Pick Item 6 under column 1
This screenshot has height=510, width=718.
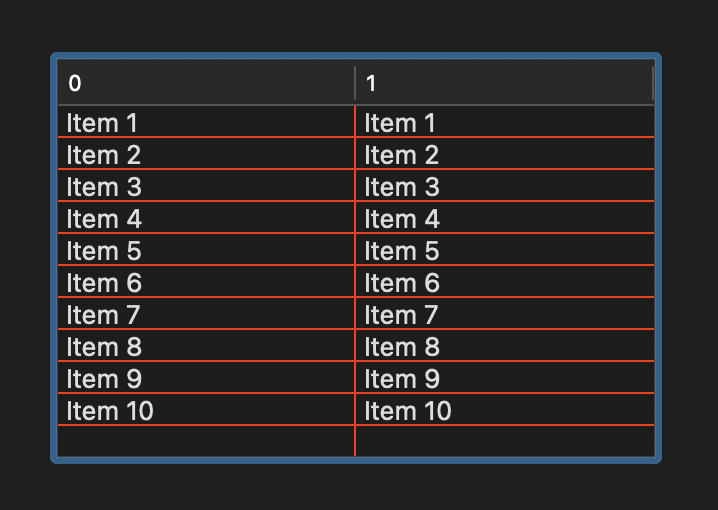coord(401,283)
